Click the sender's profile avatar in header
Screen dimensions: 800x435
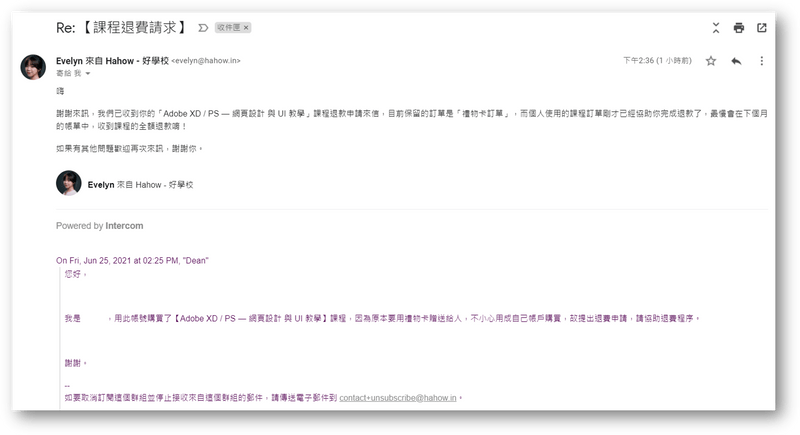33,67
